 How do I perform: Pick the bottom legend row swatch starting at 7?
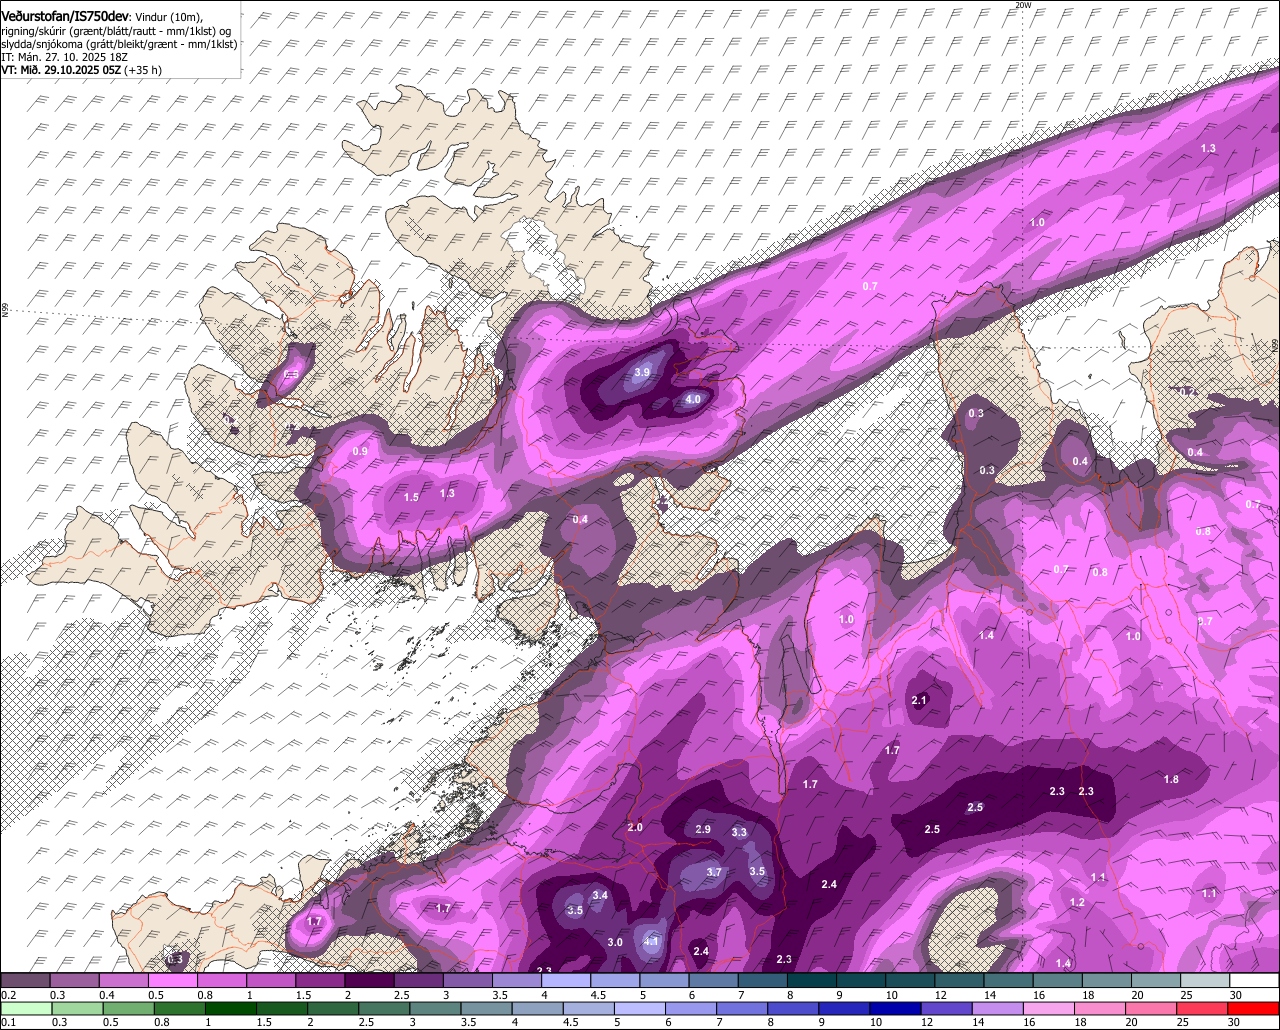[x=742, y=1009]
